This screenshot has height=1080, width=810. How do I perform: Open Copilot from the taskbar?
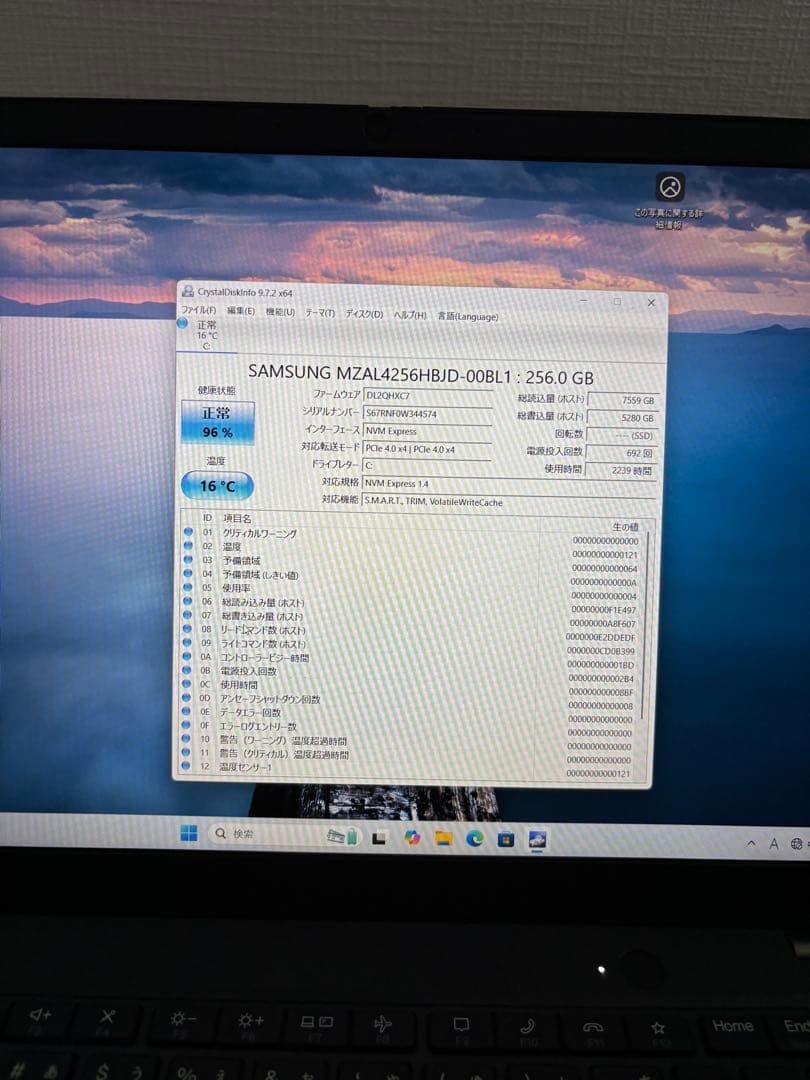412,838
